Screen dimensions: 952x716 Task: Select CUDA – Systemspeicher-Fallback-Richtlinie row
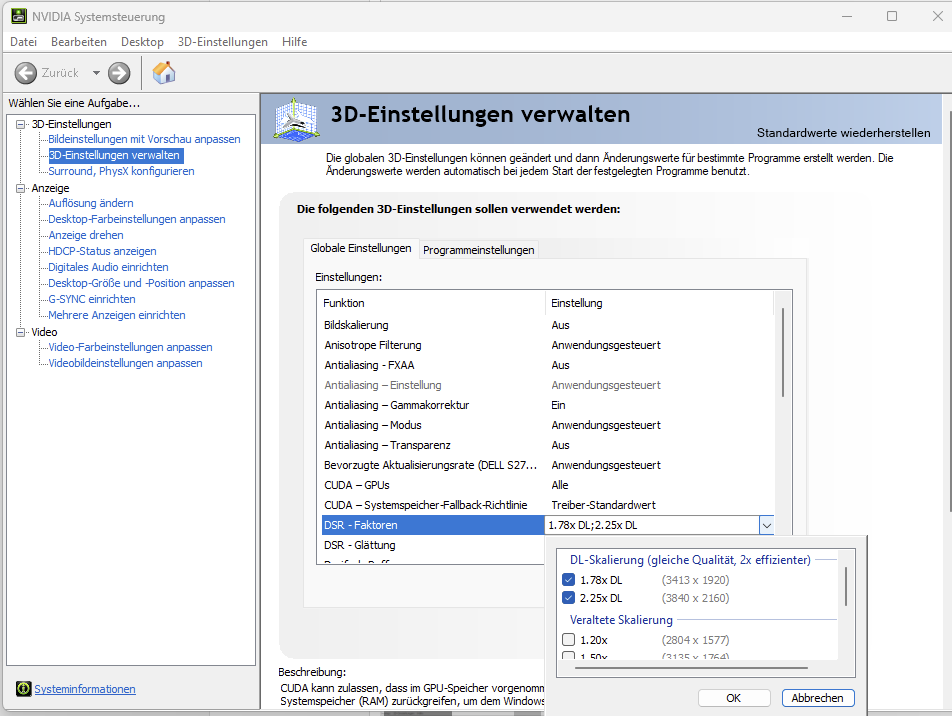[x=548, y=506]
